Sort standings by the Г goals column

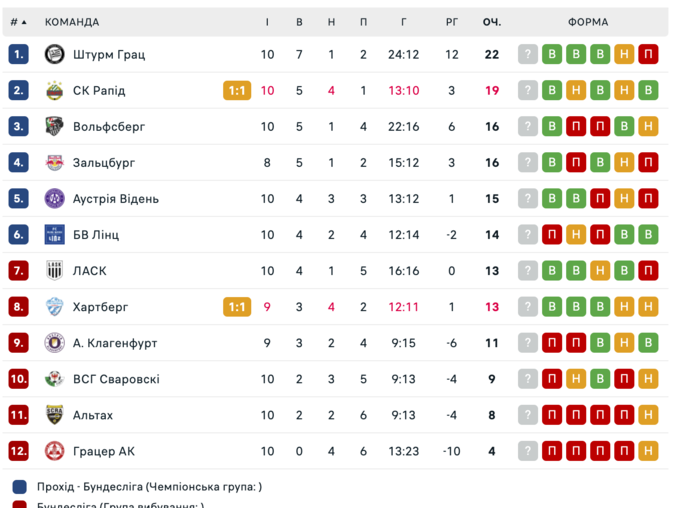coord(403,22)
